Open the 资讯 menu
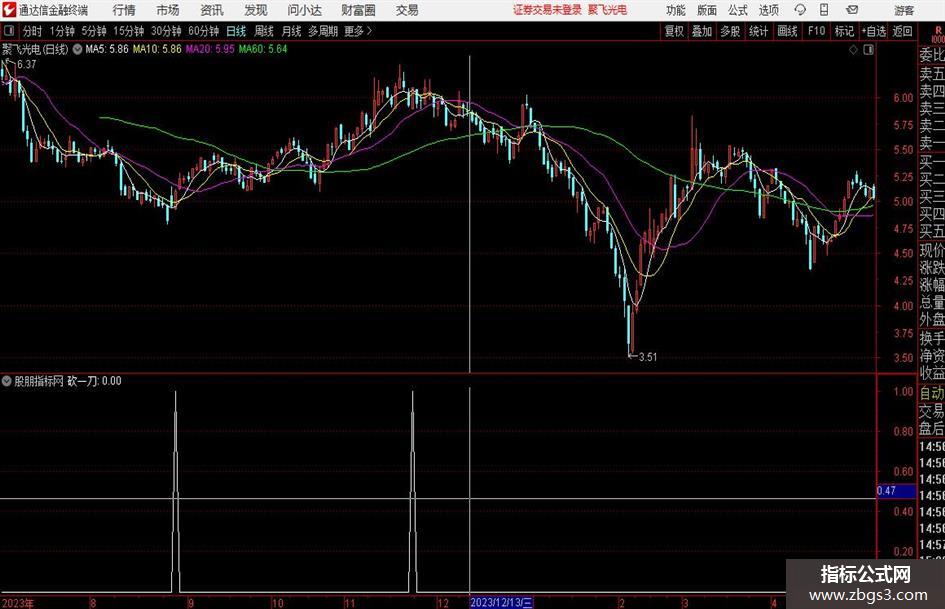This screenshot has width=945, height=609. pyautogui.click(x=212, y=10)
